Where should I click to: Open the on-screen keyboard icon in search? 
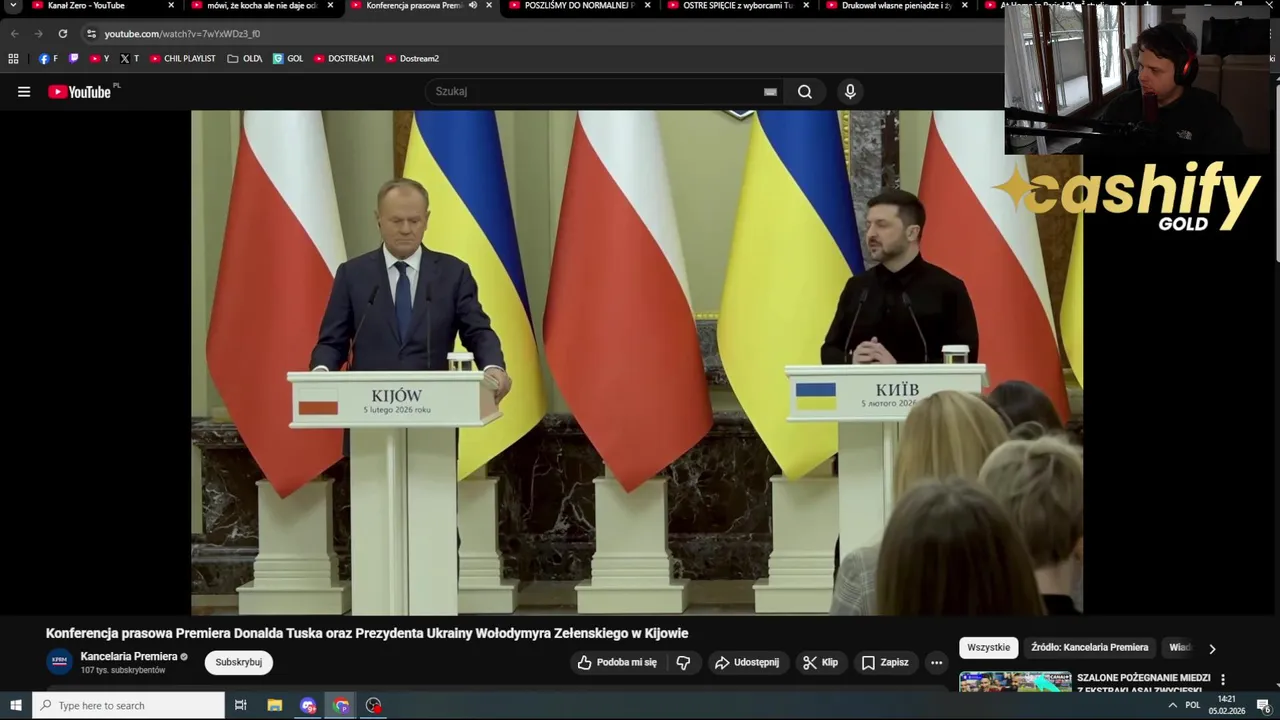point(770,92)
